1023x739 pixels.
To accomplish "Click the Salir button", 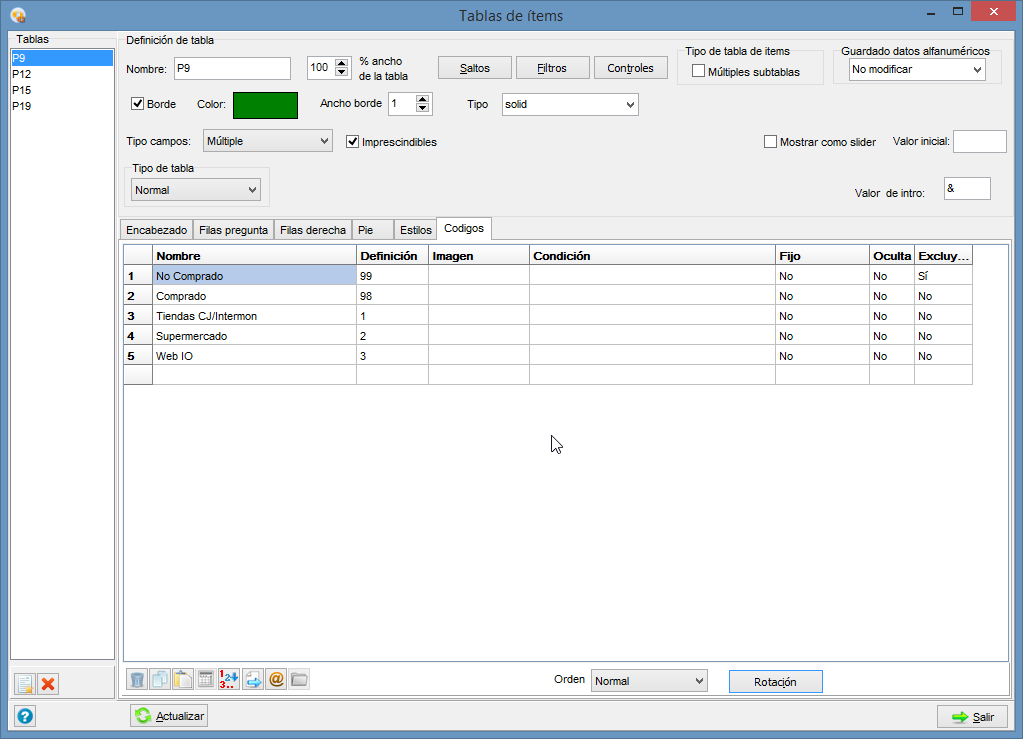I will tap(972, 717).
